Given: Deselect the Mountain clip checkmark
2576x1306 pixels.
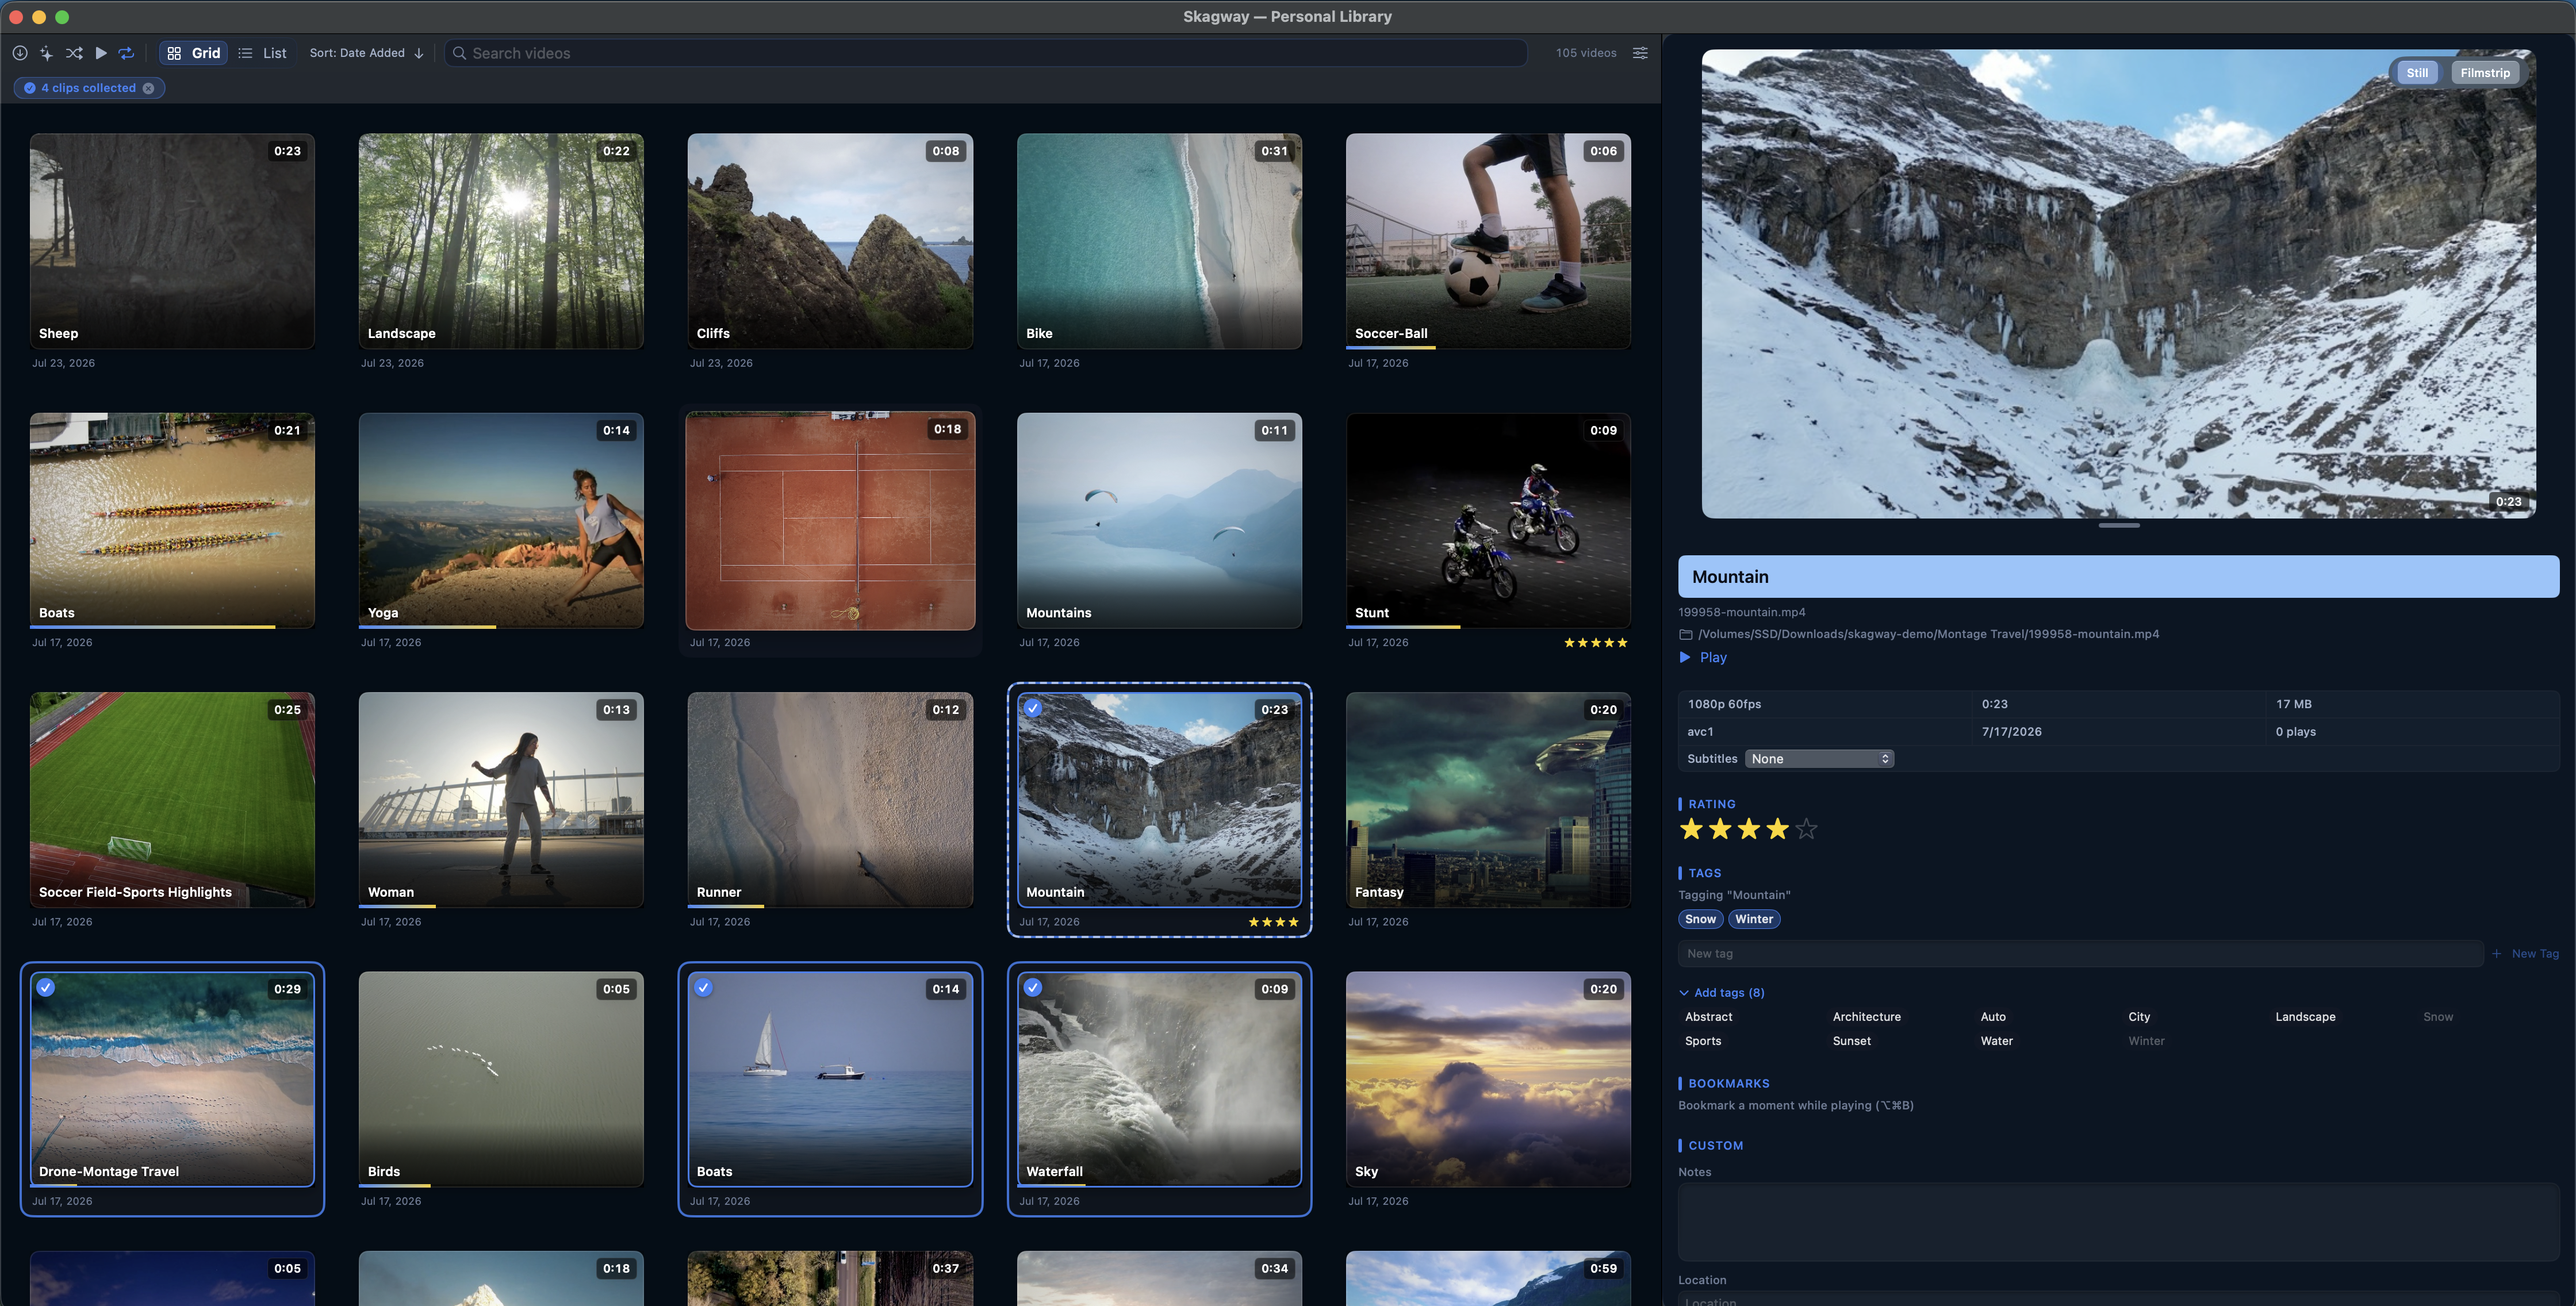Looking at the screenshot, I should click(x=1033, y=708).
